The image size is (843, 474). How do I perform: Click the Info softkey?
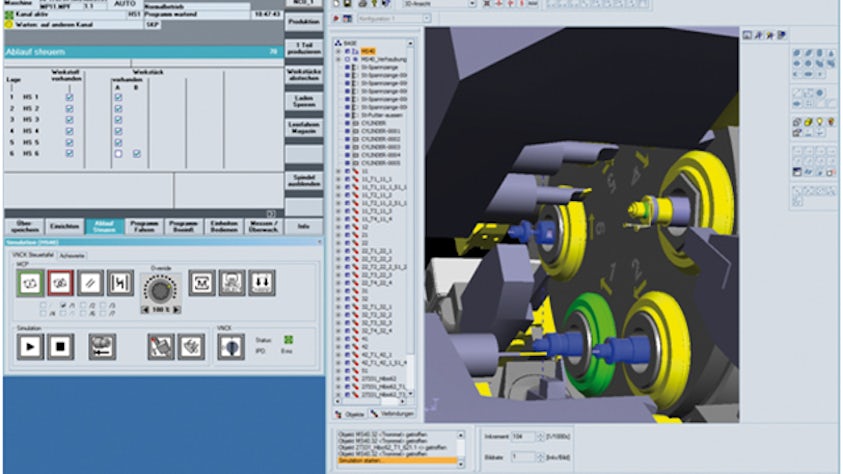click(304, 226)
